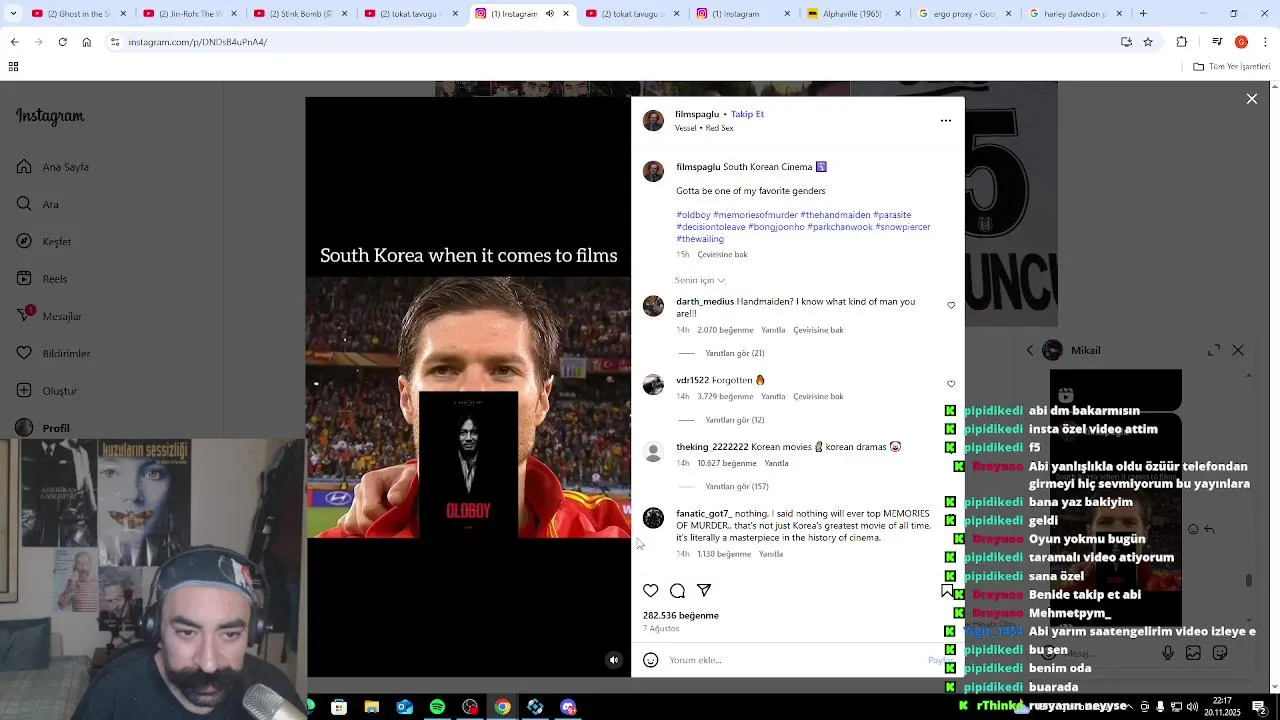Viewport: 1280px width, 720px height.
Task: Click the address bar URL
Action: [197, 42]
